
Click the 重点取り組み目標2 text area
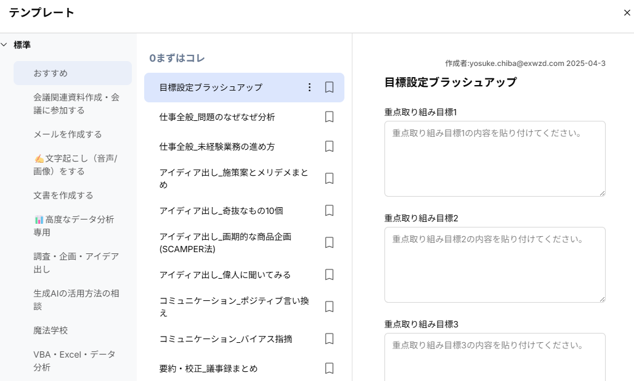pos(495,265)
